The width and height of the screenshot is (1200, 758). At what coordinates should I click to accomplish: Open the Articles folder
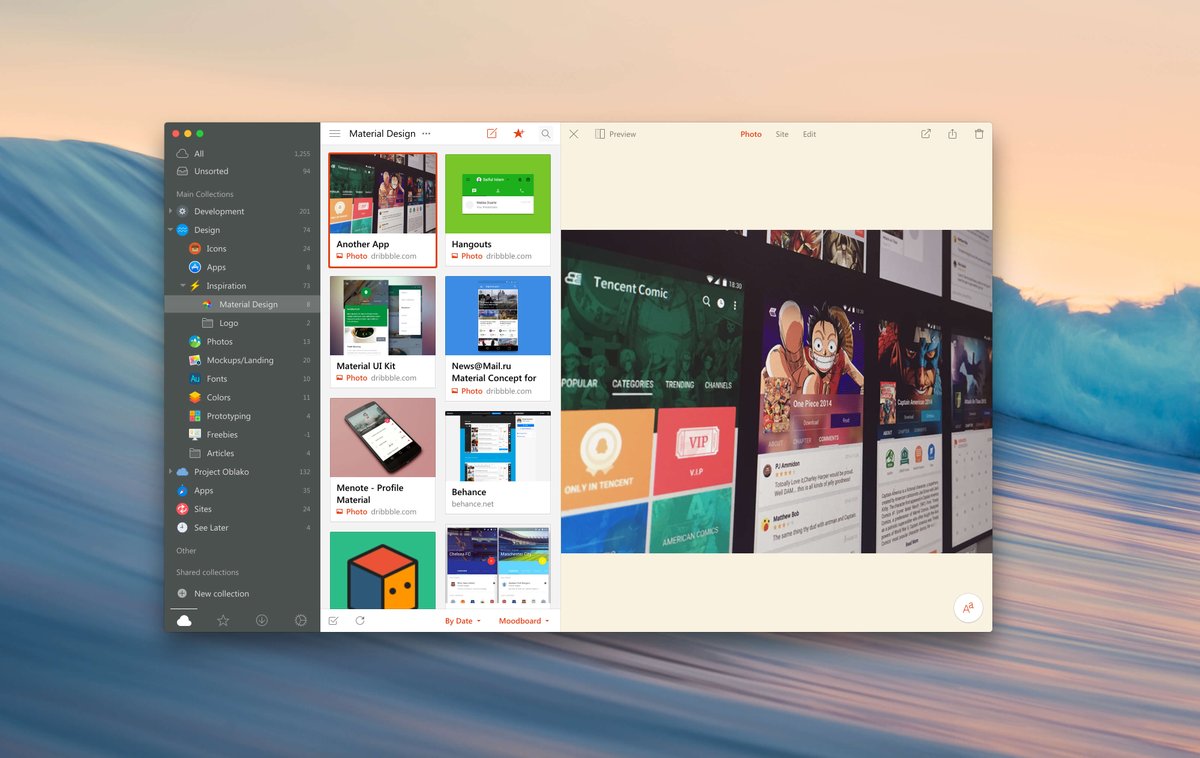click(242, 453)
